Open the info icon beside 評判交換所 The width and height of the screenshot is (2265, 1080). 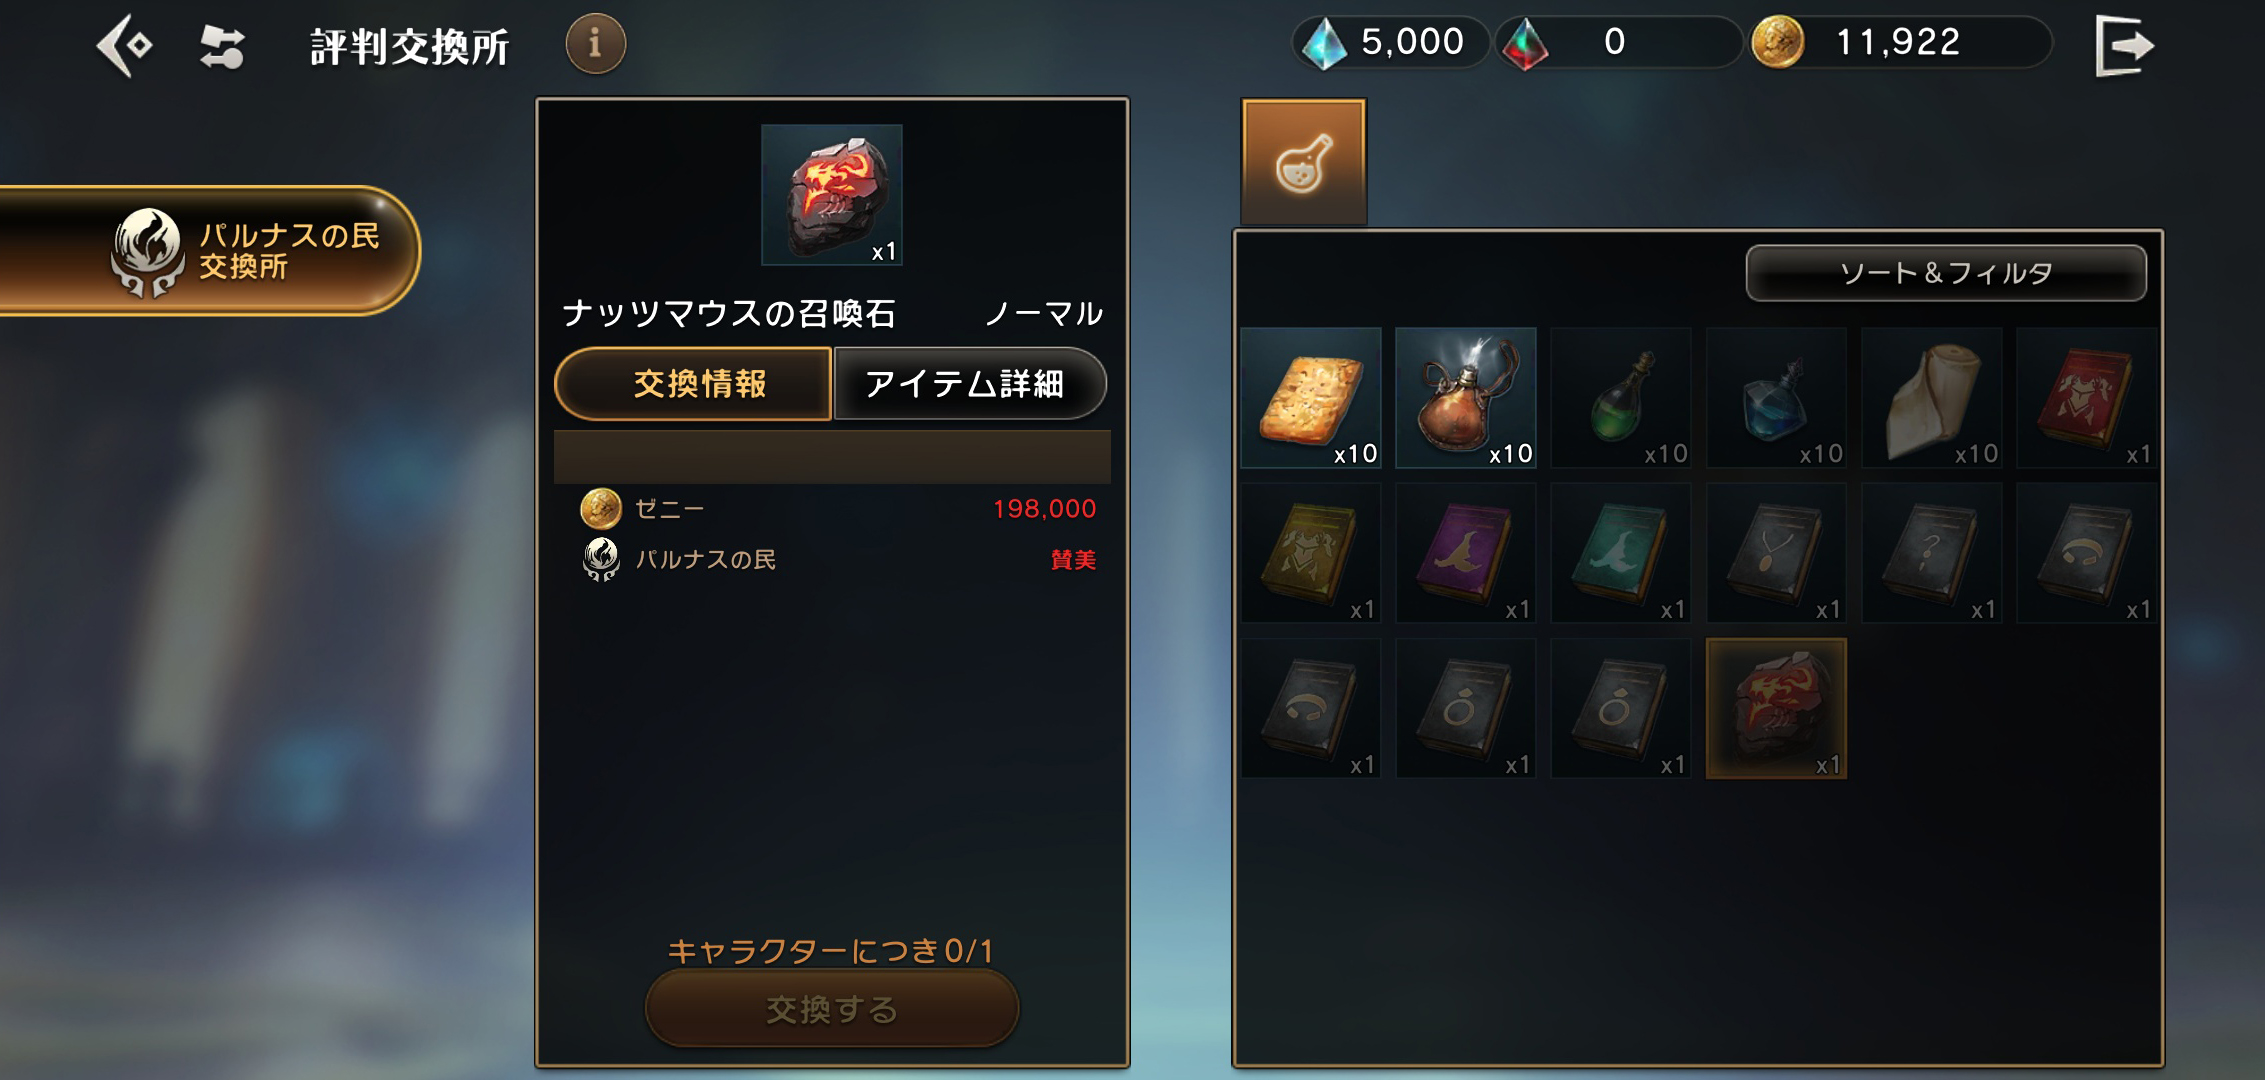click(x=596, y=43)
